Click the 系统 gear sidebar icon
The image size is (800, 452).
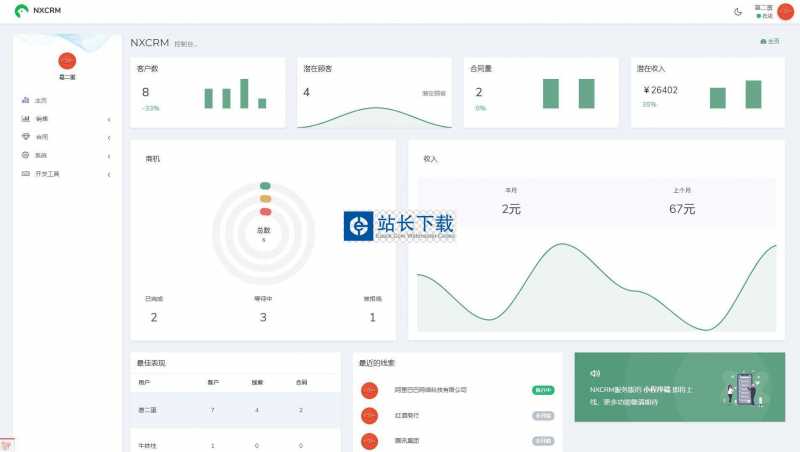coord(25,155)
